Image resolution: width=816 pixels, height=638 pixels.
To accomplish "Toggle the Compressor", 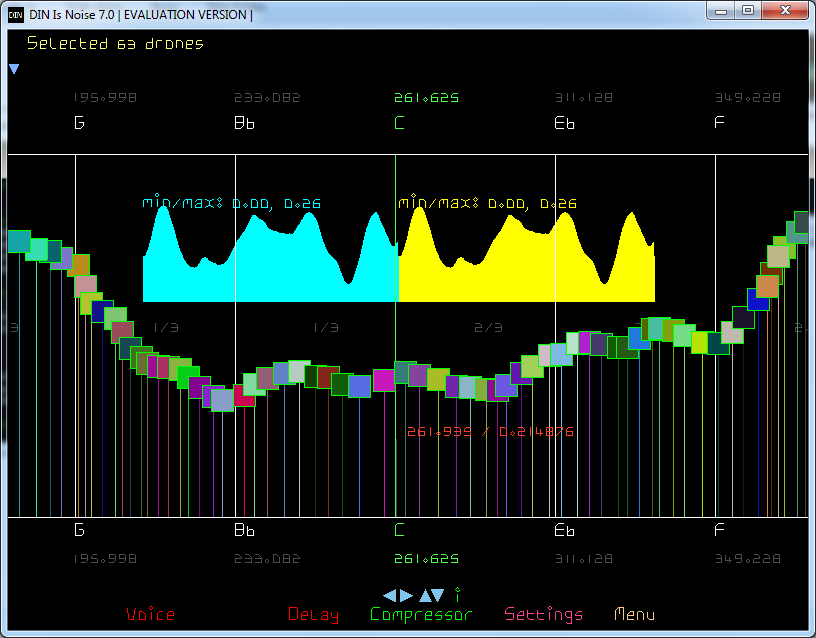I will [x=420, y=614].
